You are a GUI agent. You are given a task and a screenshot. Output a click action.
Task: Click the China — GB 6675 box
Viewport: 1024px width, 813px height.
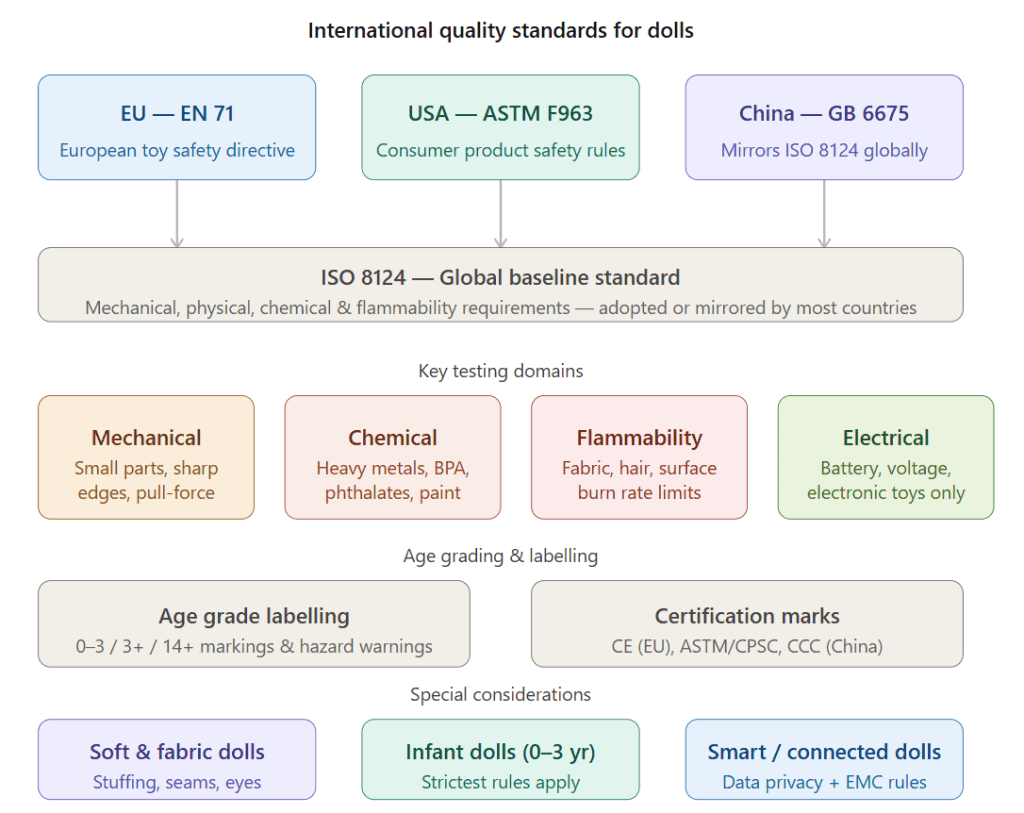tap(824, 128)
